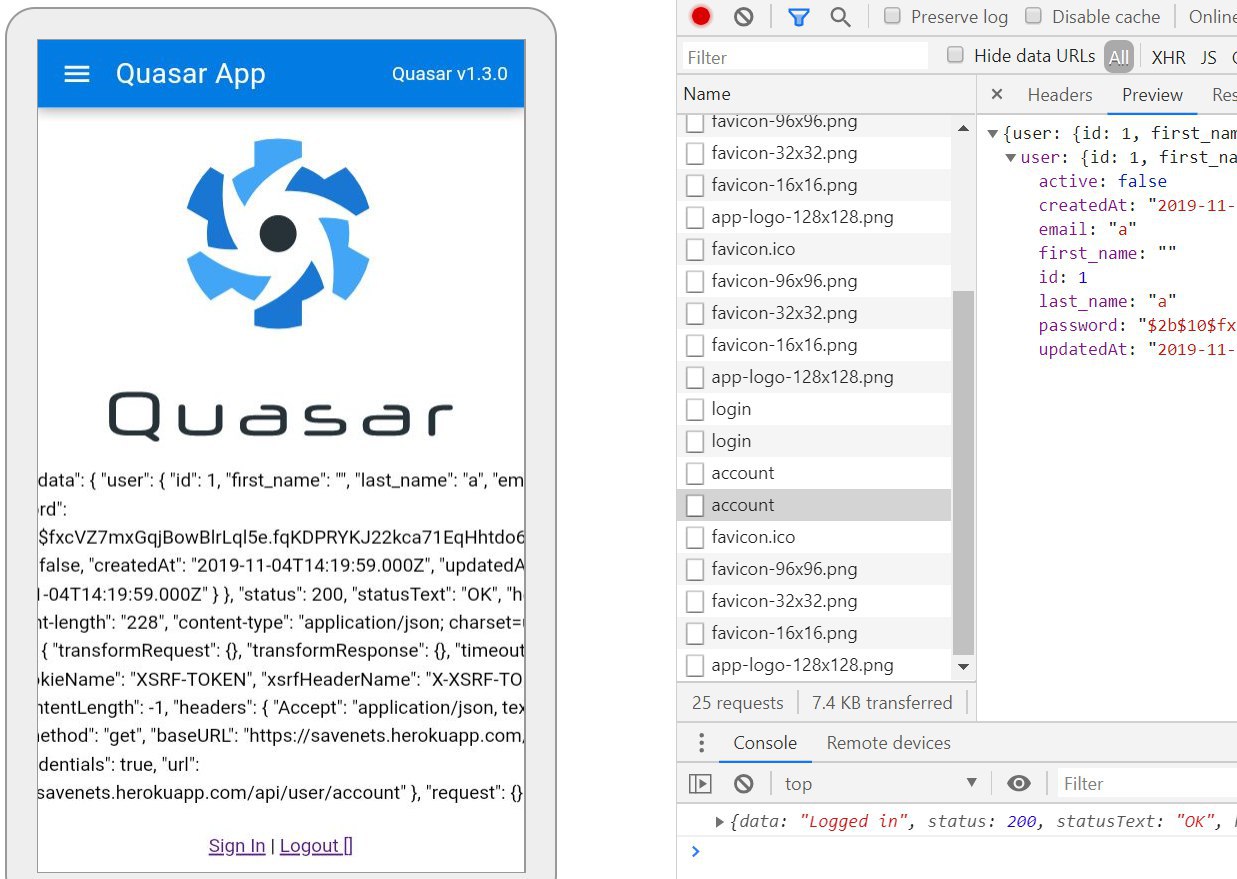
Task: Create a live expression with the eye icon
Action: [x=1018, y=784]
